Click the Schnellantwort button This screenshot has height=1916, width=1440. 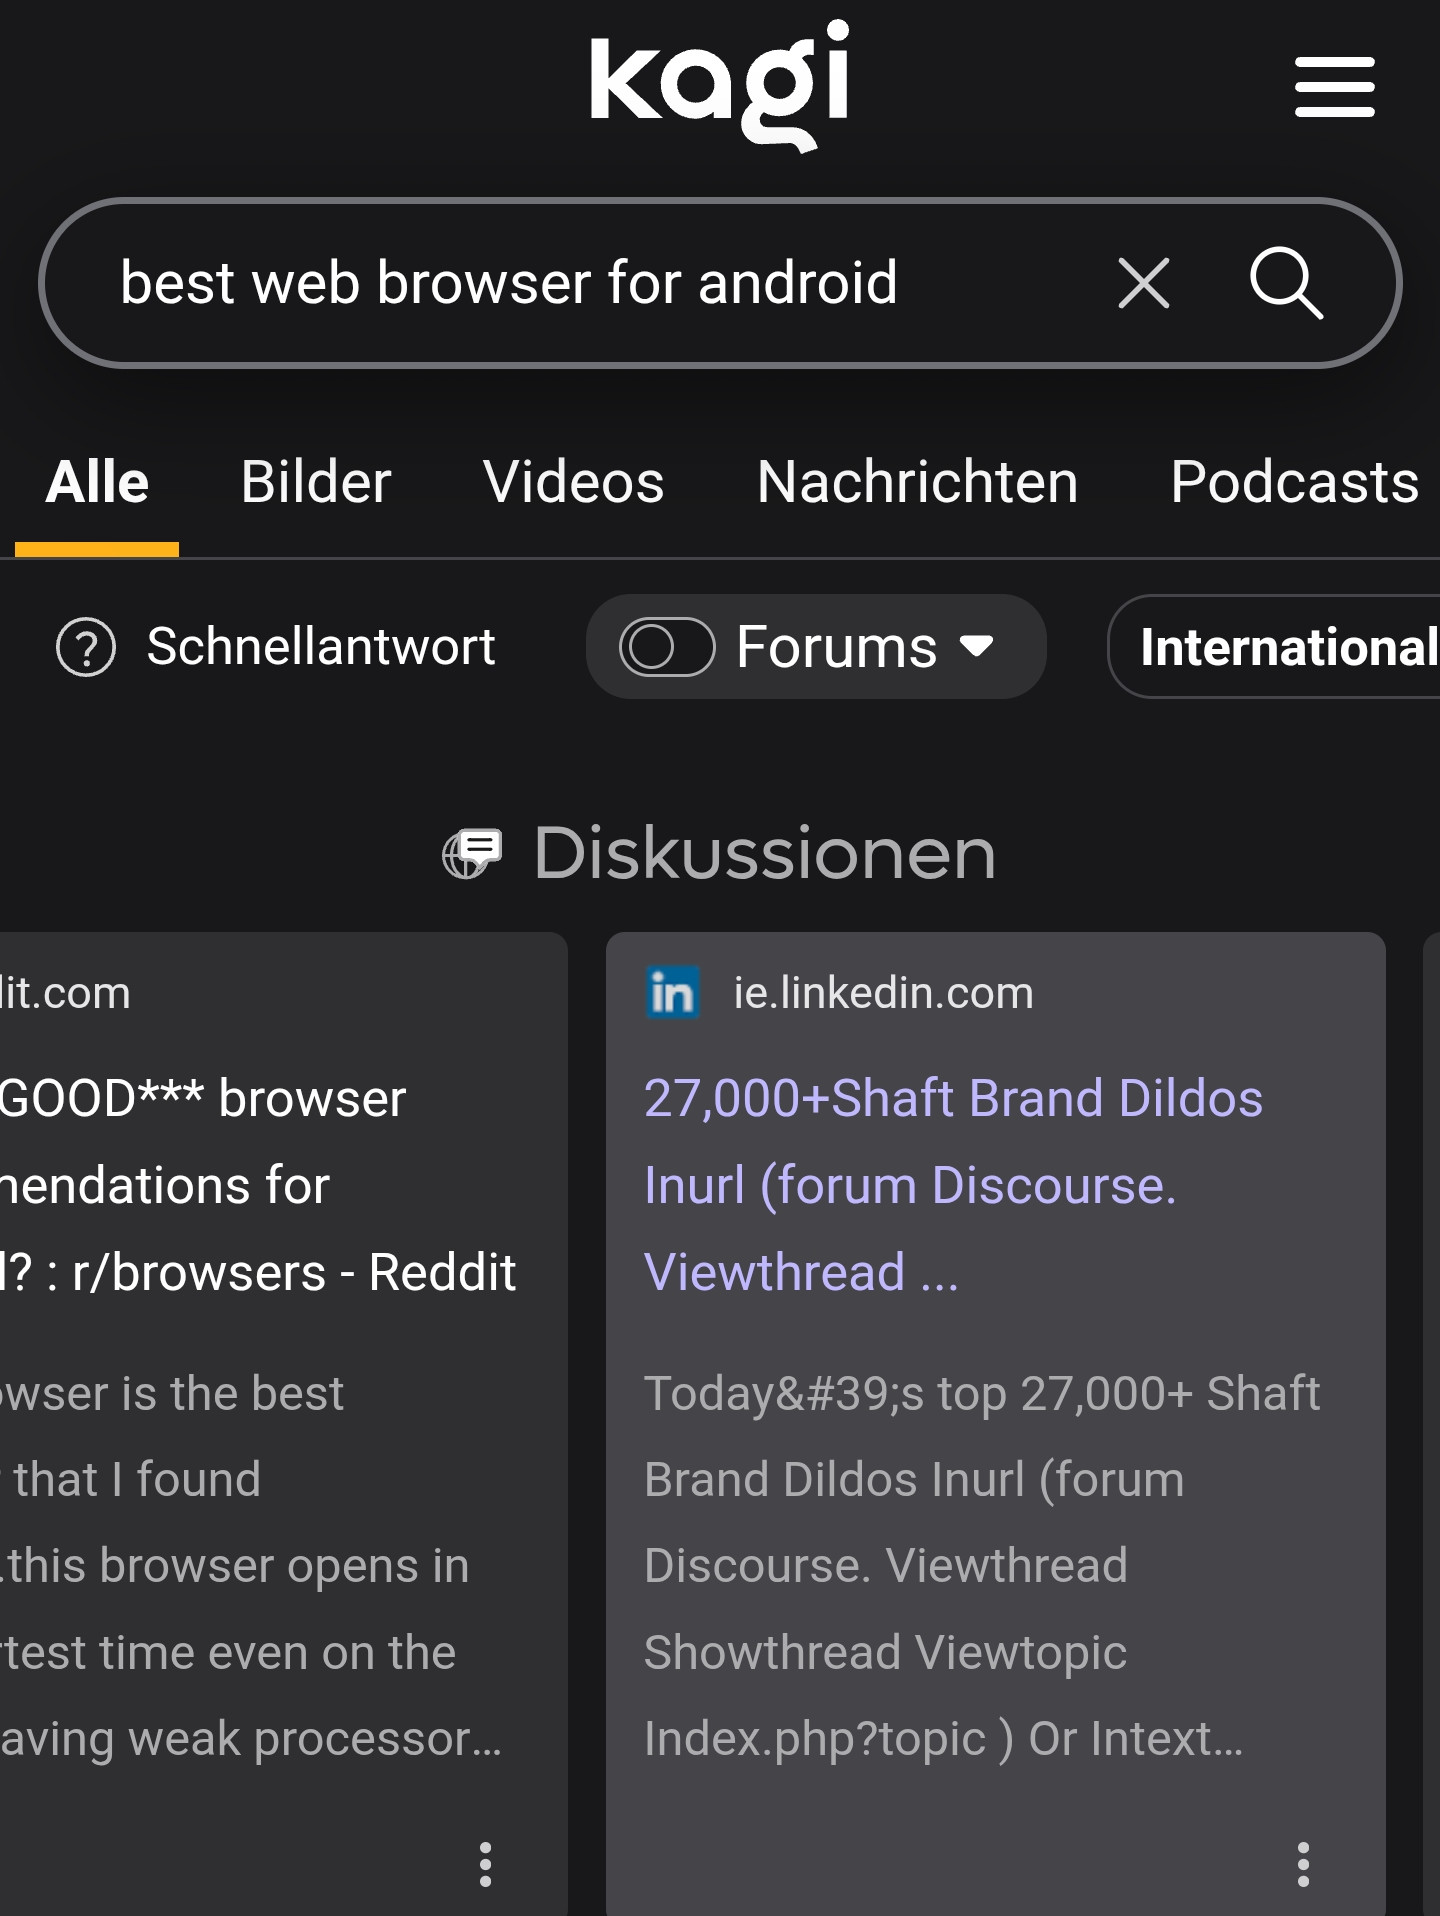pos(320,647)
